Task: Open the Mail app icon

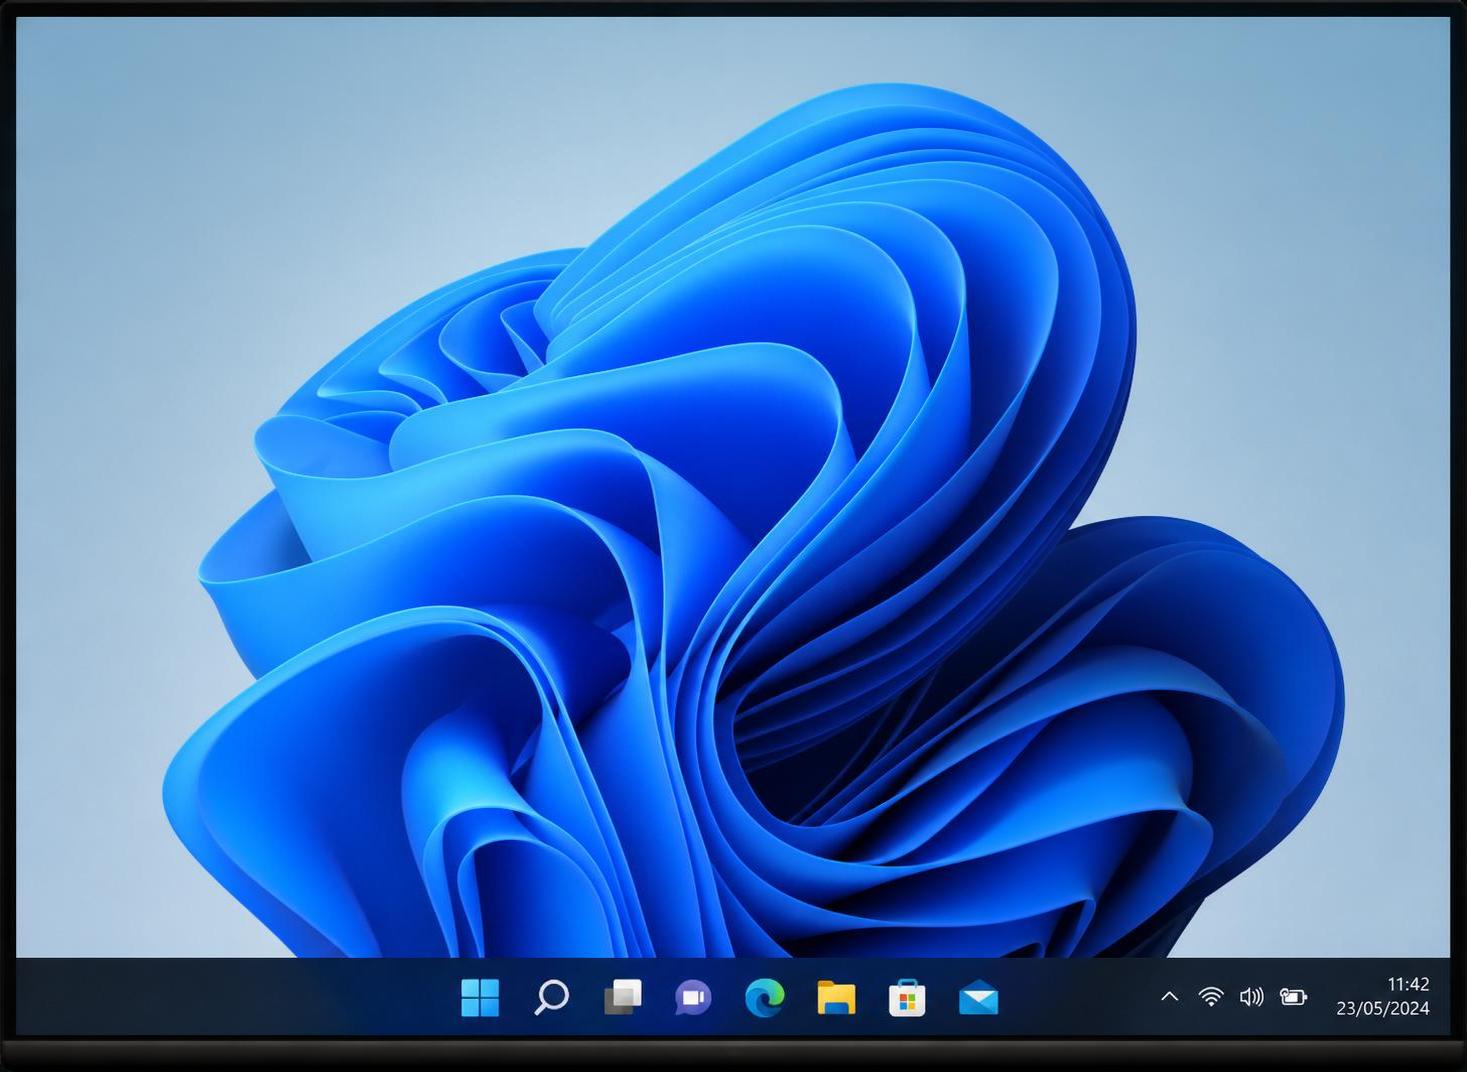Action: click(x=978, y=998)
